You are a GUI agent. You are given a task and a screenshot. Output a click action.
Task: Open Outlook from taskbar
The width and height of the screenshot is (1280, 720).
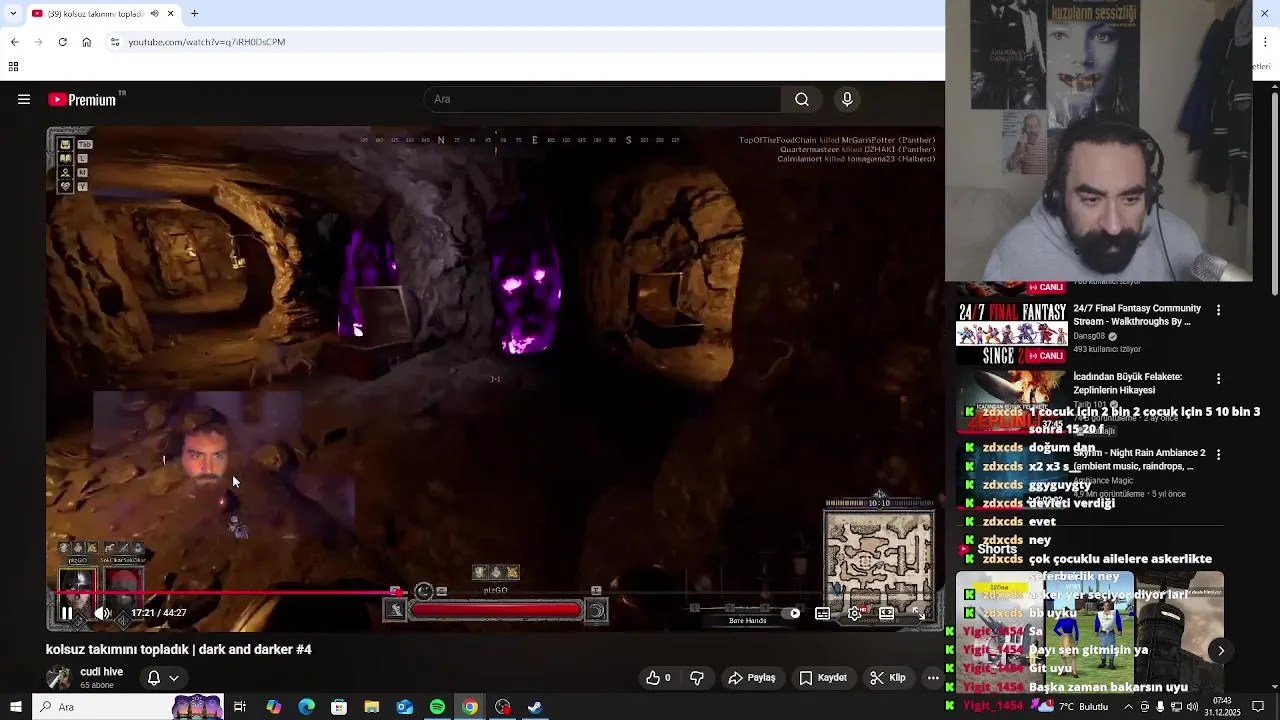pos(404,707)
